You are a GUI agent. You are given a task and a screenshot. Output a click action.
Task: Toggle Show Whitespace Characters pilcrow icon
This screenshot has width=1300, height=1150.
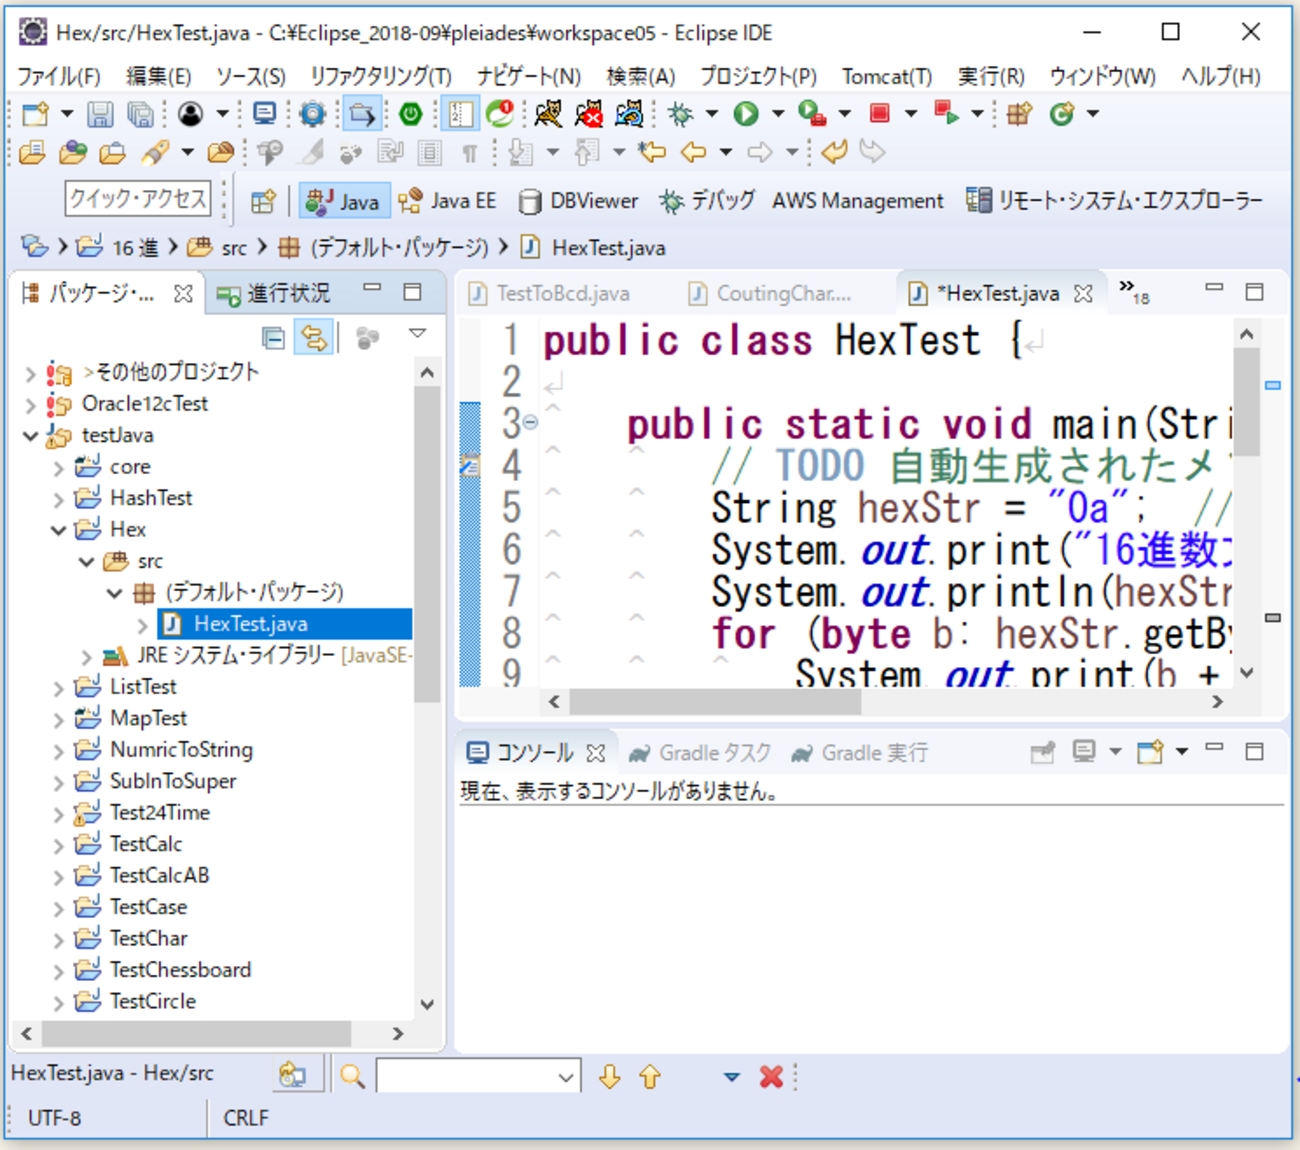(x=469, y=153)
